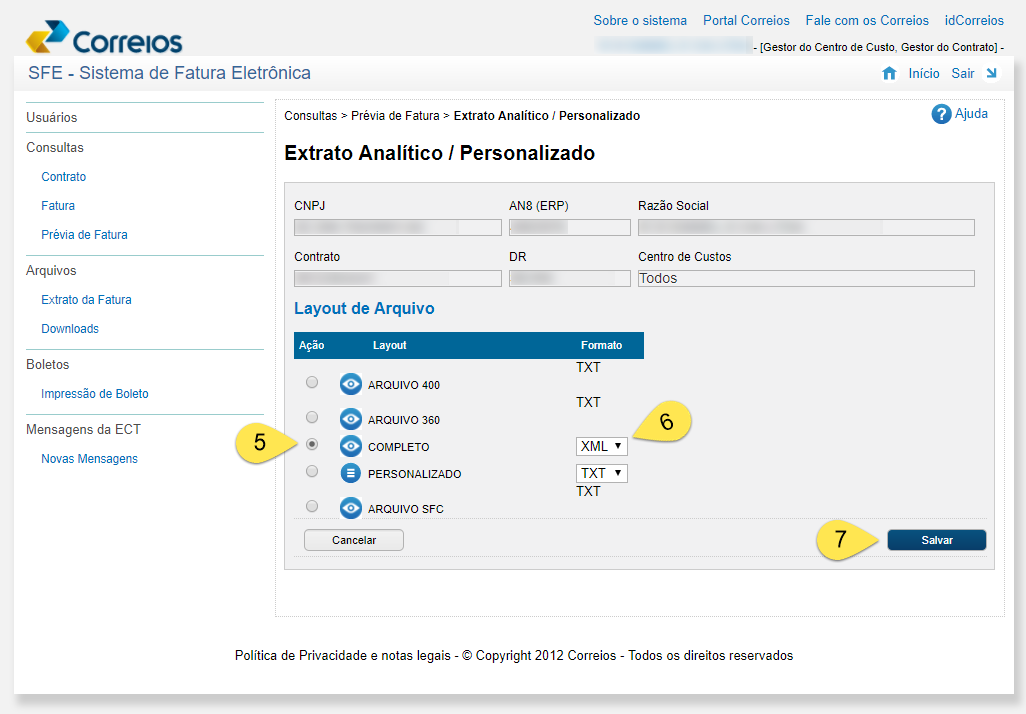Screen dimensions: 1026x714
Task: Open Fale com os Correios link
Action: pos(867,20)
